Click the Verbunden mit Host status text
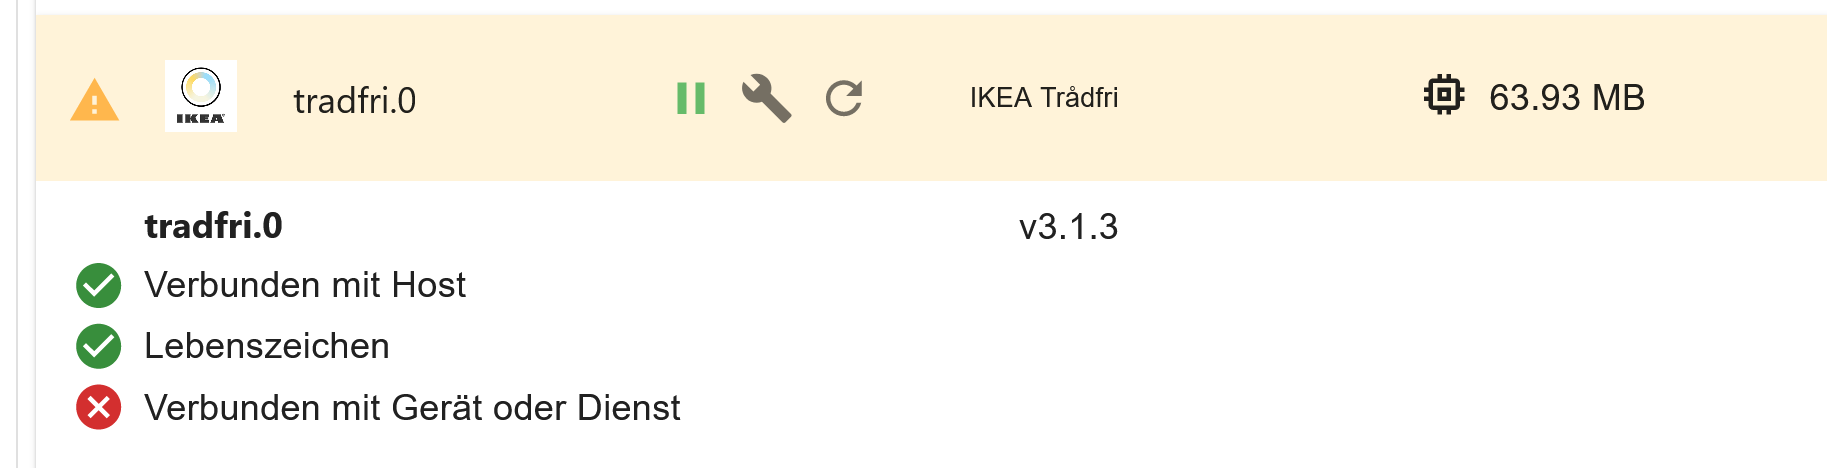The image size is (1827, 468). (305, 286)
